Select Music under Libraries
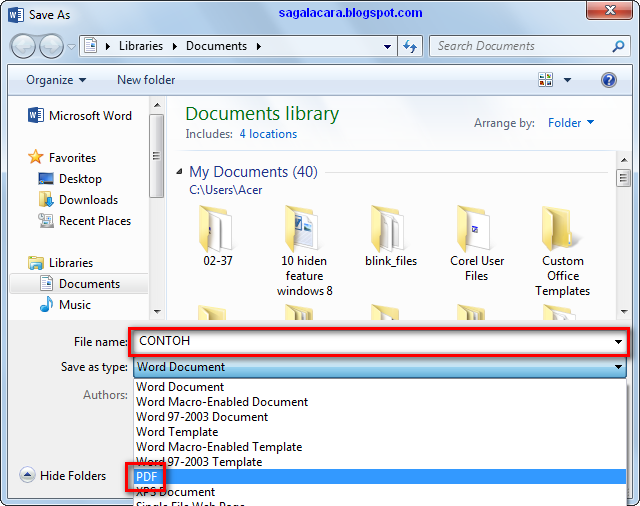The width and height of the screenshot is (640, 506). point(65,305)
